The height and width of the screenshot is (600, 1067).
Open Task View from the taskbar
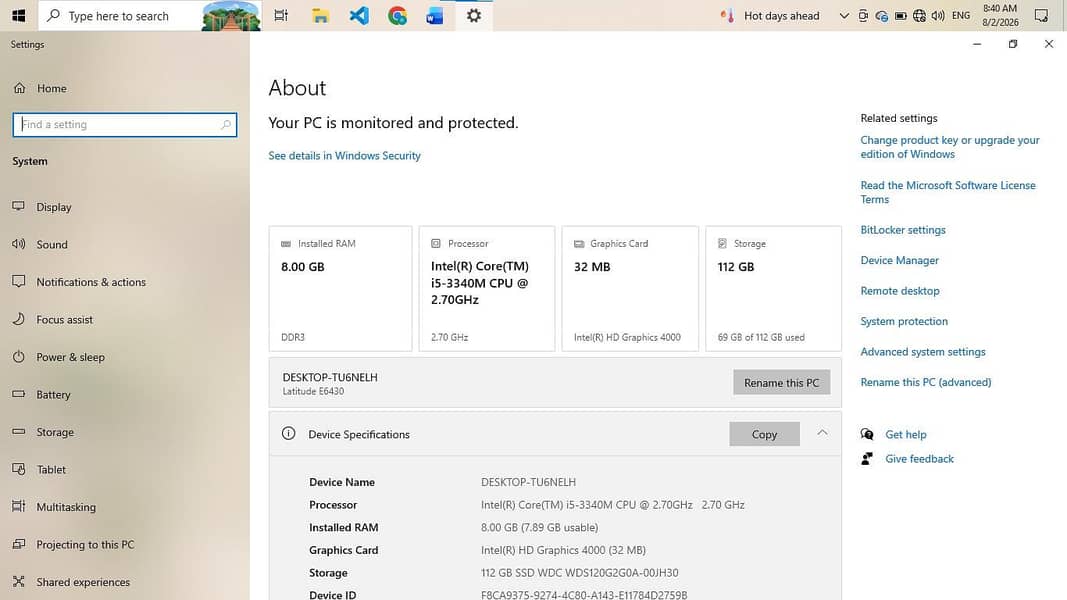pos(280,15)
